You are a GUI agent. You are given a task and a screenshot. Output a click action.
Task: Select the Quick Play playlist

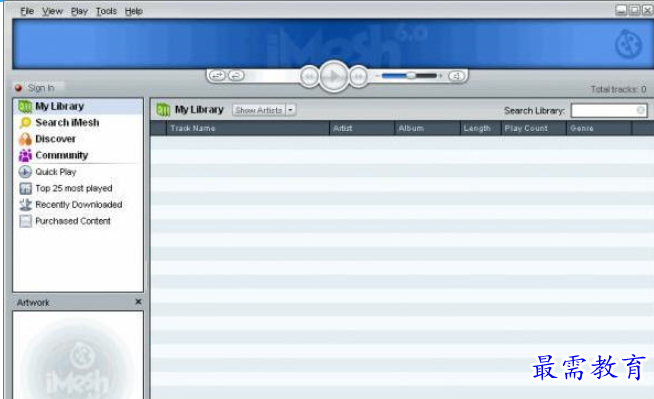tap(56, 172)
